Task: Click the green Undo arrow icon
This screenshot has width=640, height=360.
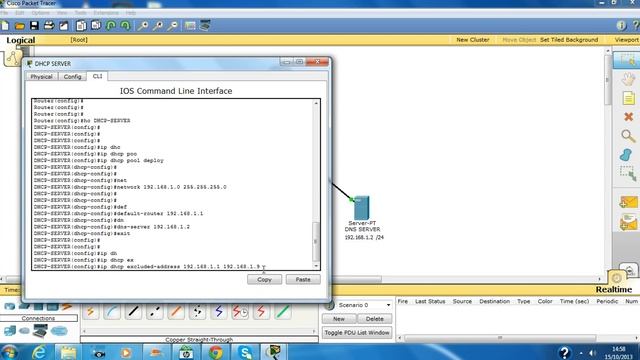Action: (111, 26)
